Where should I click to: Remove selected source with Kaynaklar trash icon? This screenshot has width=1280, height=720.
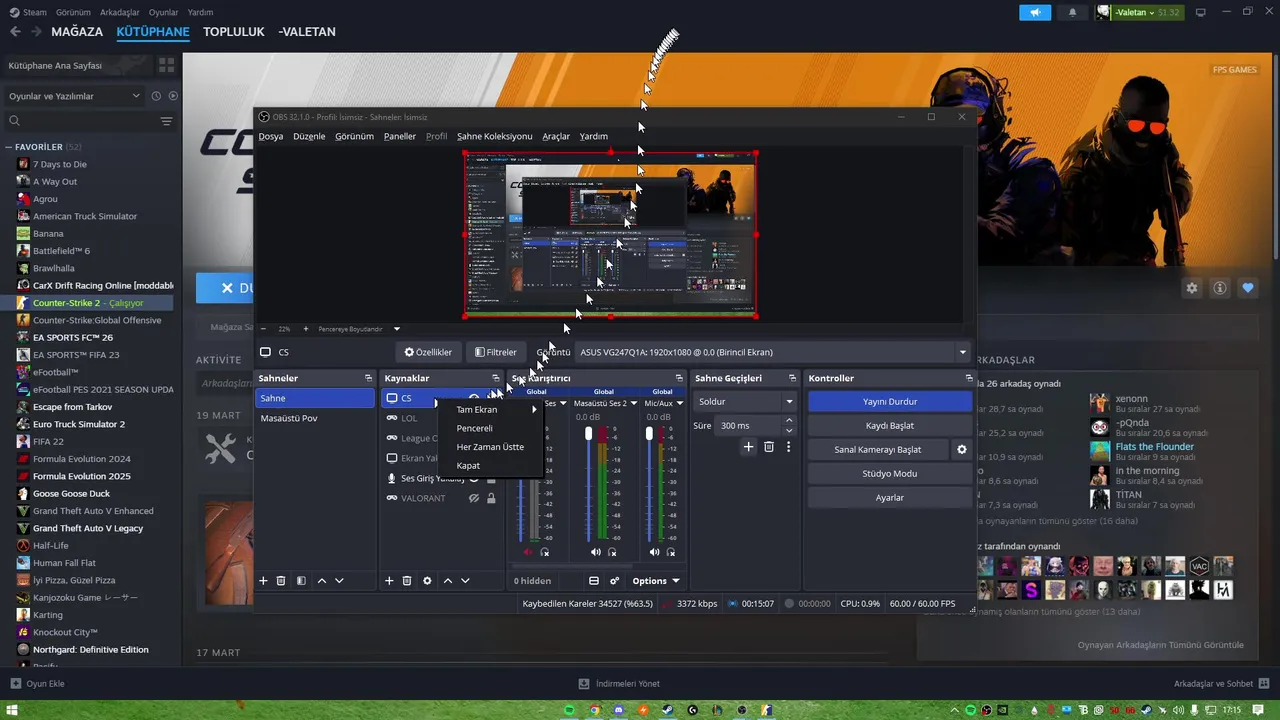point(407,581)
